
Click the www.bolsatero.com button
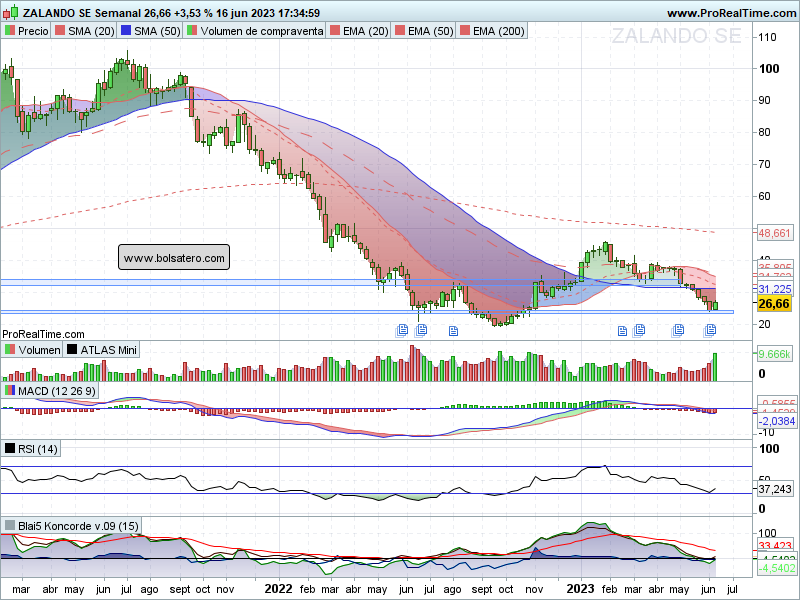point(174,258)
